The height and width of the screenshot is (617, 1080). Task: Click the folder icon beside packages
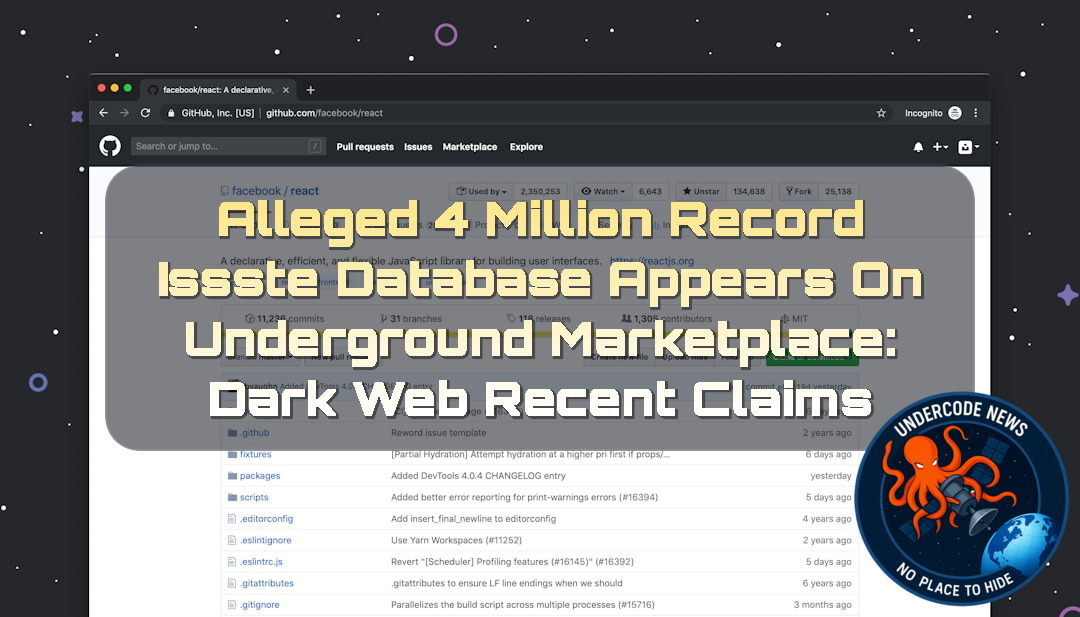click(232, 475)
